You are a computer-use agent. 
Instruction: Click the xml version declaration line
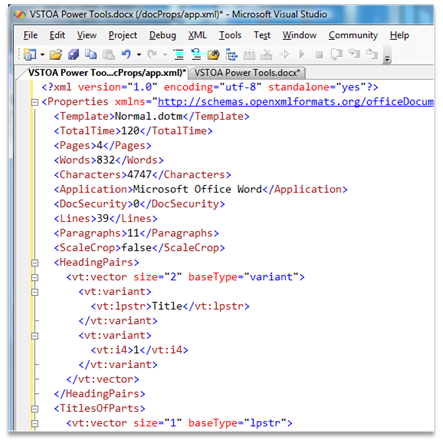pos(210,87)
